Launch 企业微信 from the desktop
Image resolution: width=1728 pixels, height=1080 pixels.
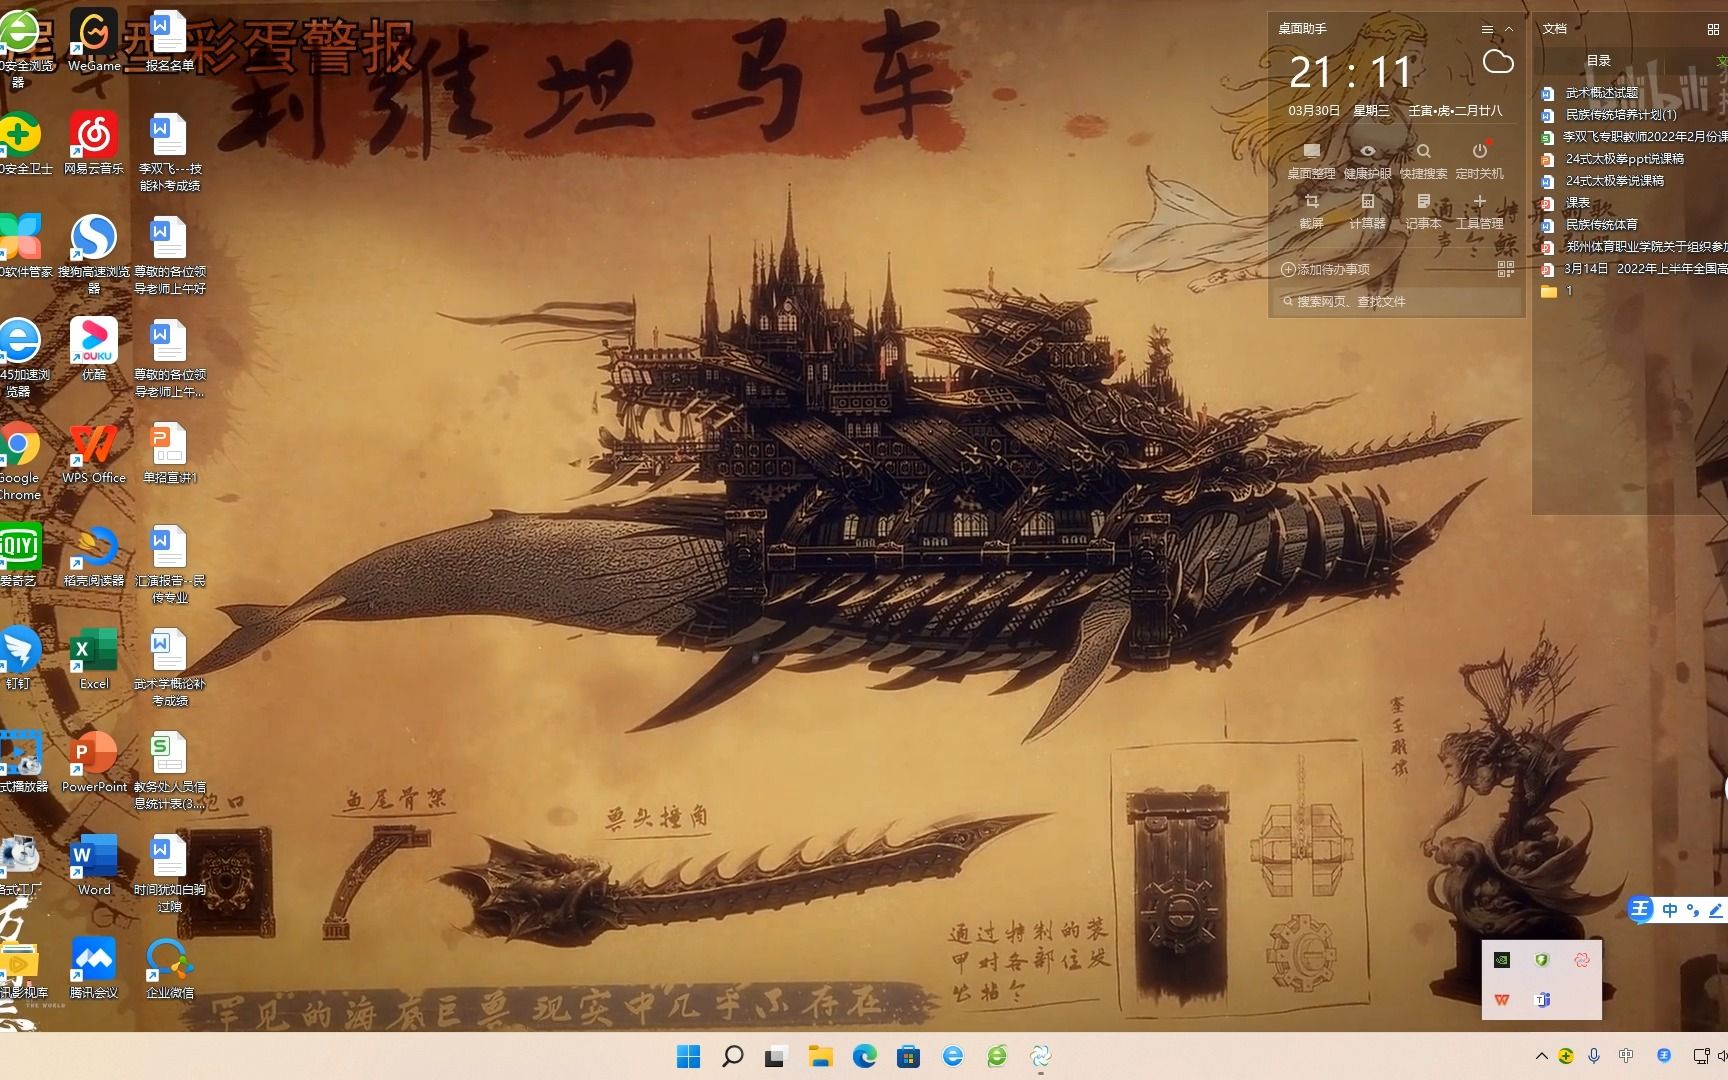point(170,967)
